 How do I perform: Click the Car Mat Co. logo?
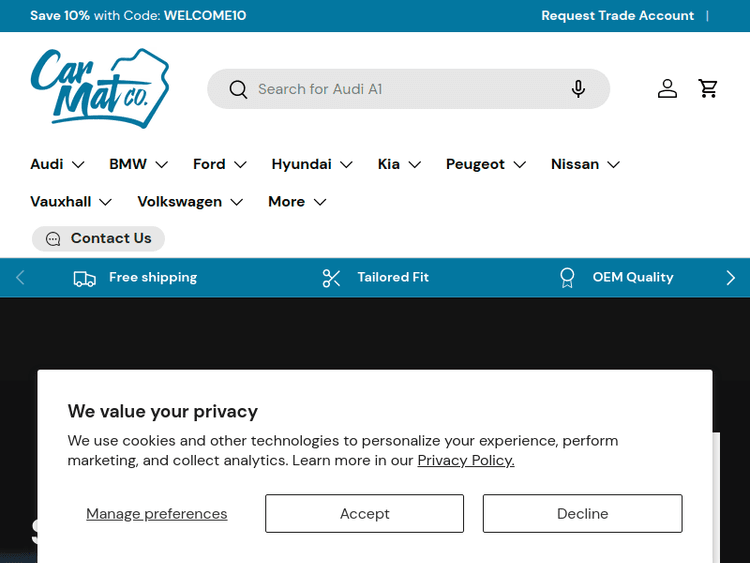click(x=99, y=88)
